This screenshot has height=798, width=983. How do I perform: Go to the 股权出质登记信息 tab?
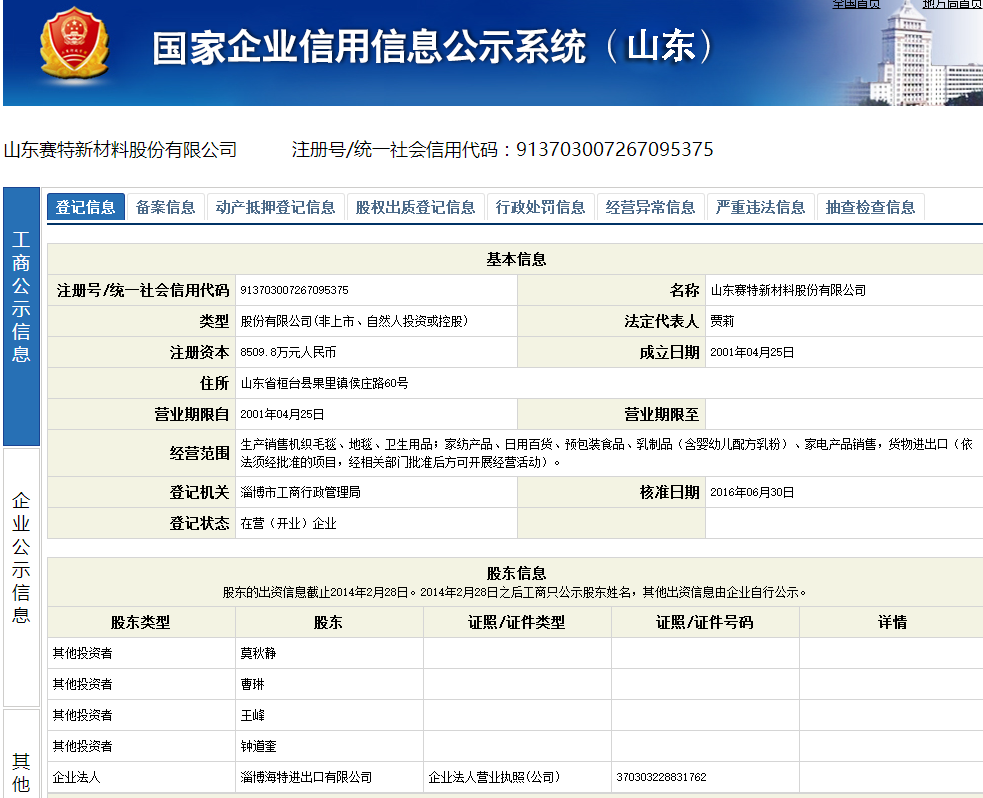pos(416,207)
